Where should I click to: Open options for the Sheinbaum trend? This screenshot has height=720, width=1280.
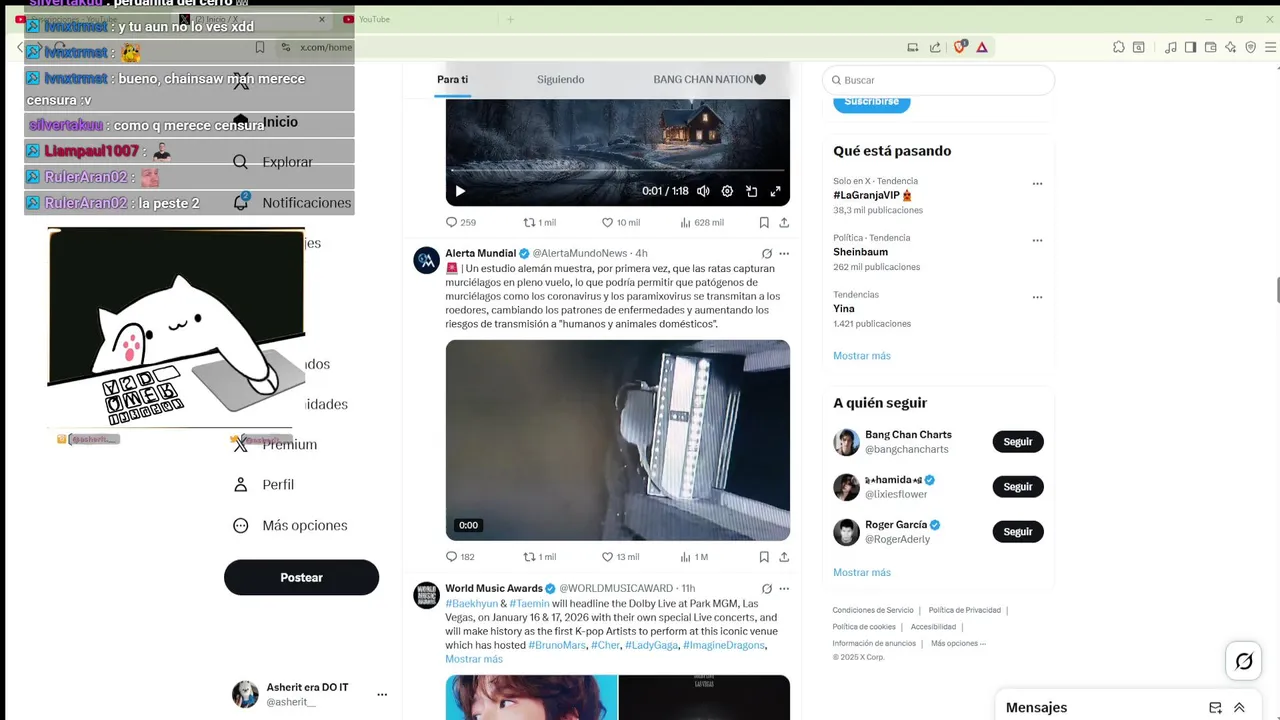click(x=1037, y=241)
